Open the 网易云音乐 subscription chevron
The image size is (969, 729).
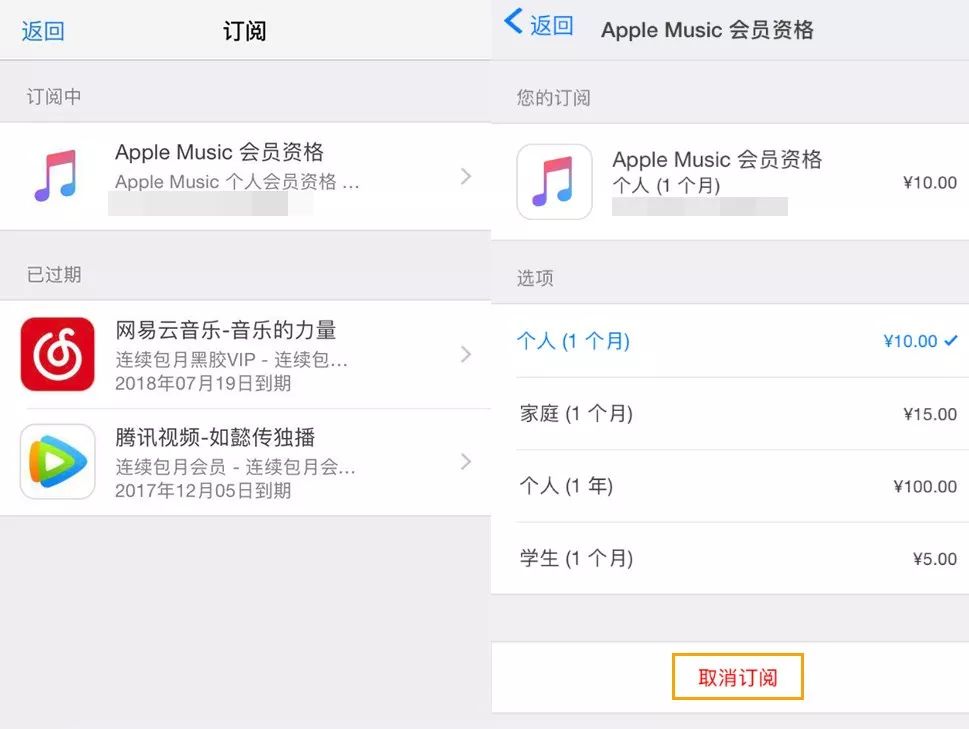pos(467,354)
